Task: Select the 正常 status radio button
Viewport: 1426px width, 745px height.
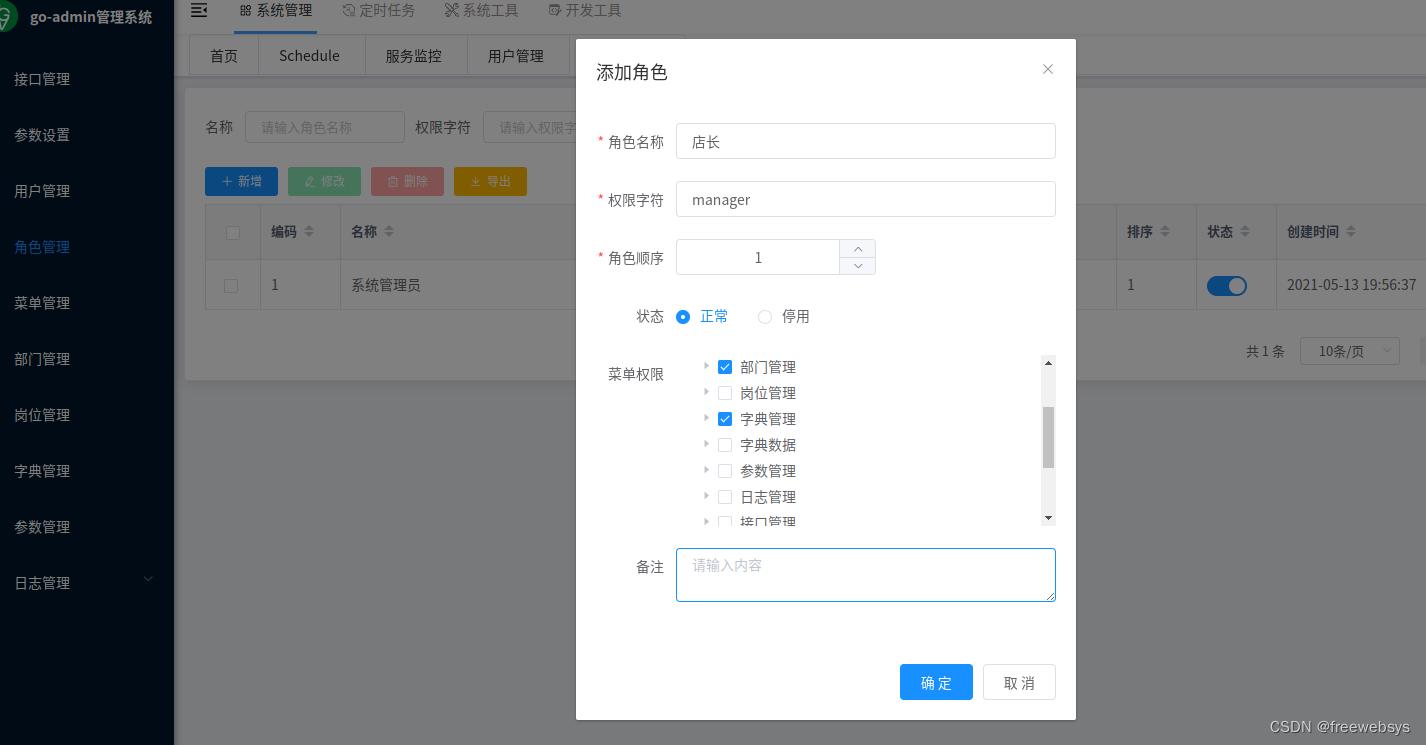Action: tap(683, 316)
